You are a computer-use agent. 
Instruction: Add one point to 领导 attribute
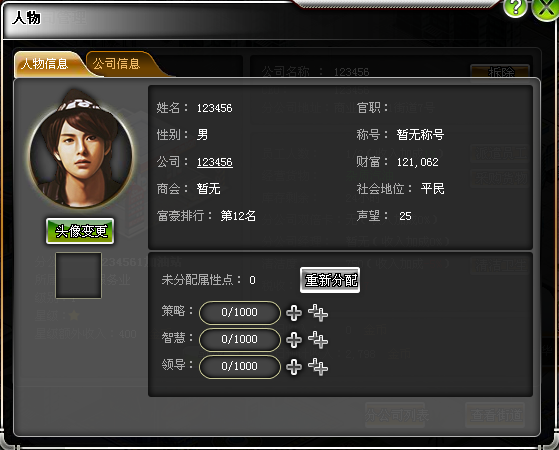(x=294, y=367)
